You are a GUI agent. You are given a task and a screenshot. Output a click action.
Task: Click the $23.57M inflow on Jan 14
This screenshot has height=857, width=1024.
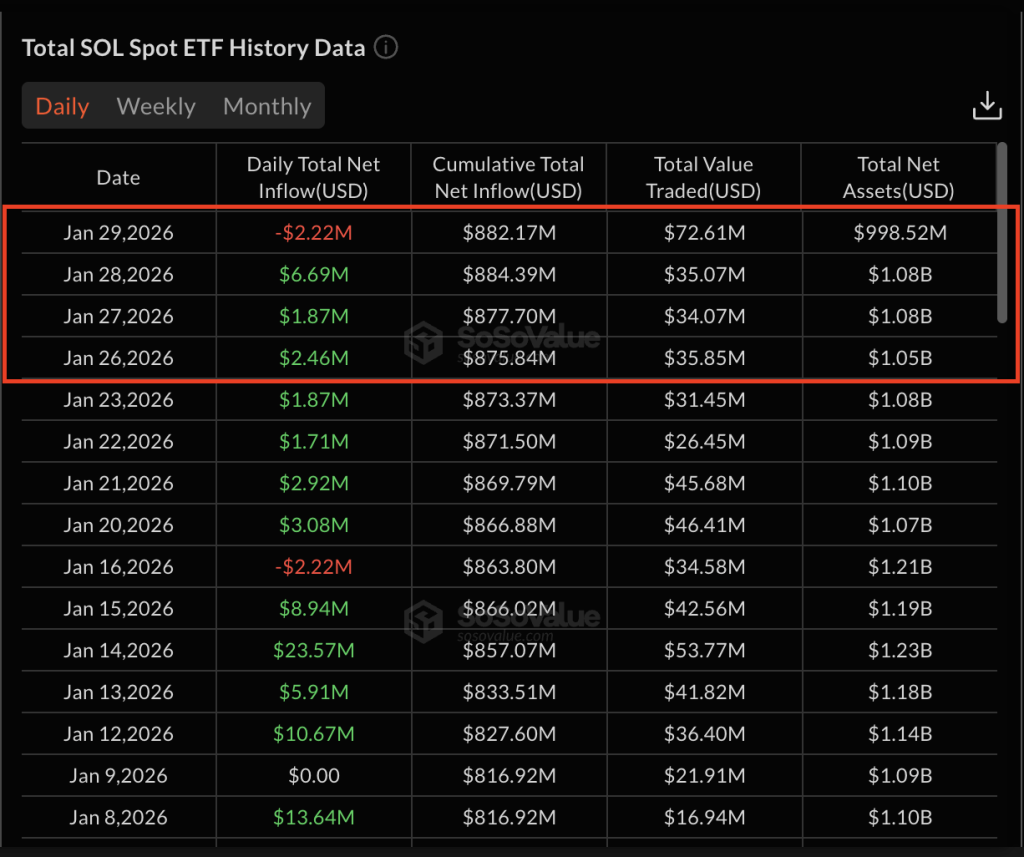click(x=313, y=650)
